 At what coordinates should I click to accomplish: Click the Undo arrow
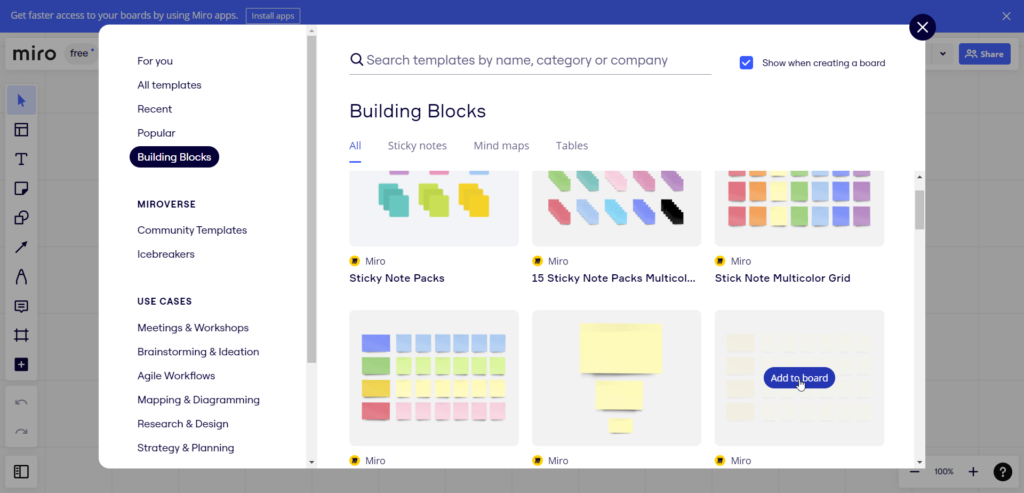click(22, 402)
